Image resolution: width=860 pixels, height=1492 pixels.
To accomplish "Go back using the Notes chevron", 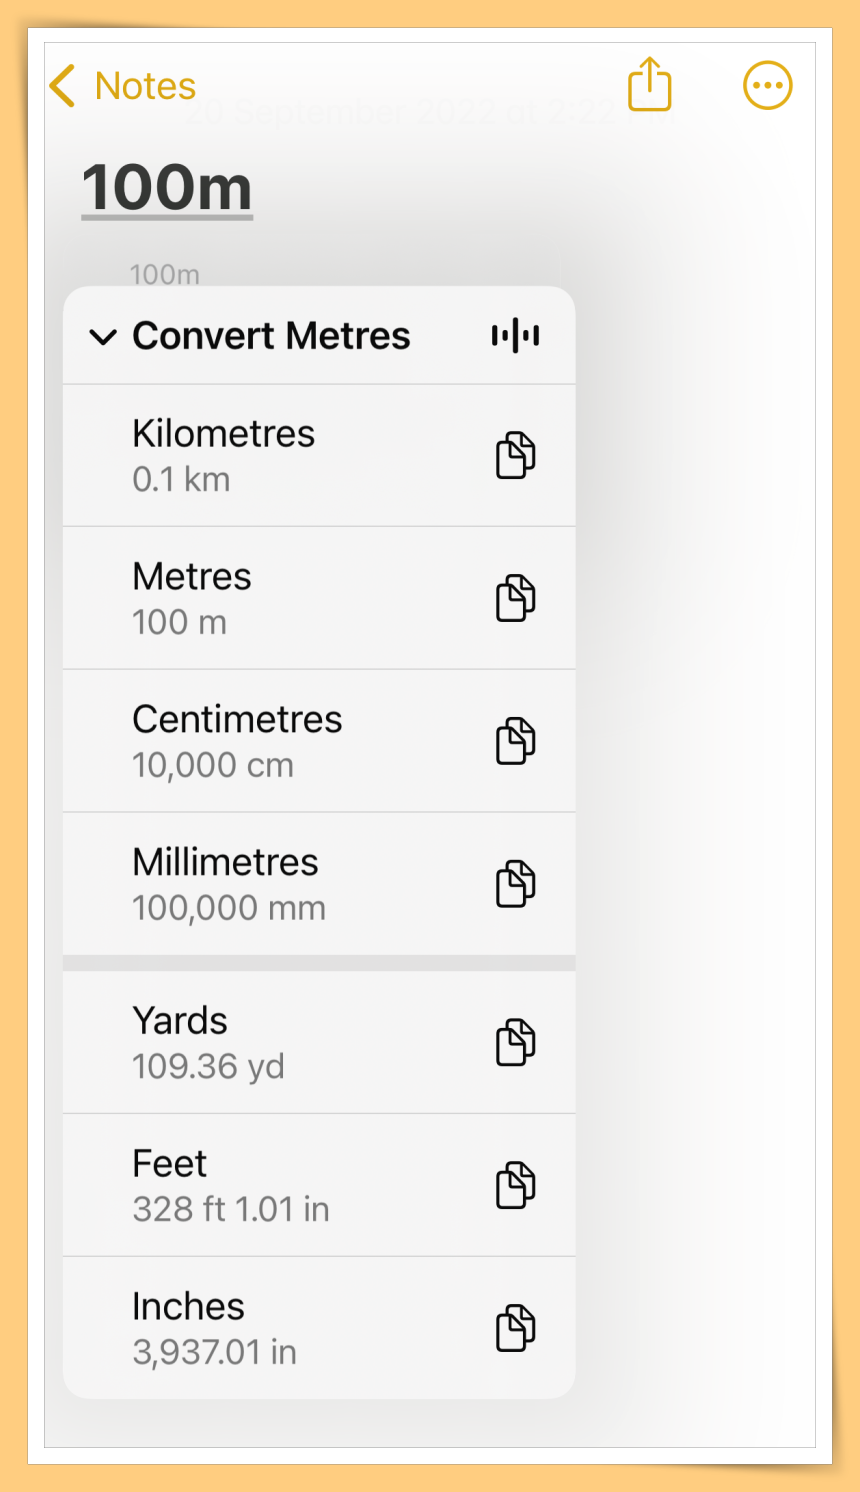I will point(62,86).
